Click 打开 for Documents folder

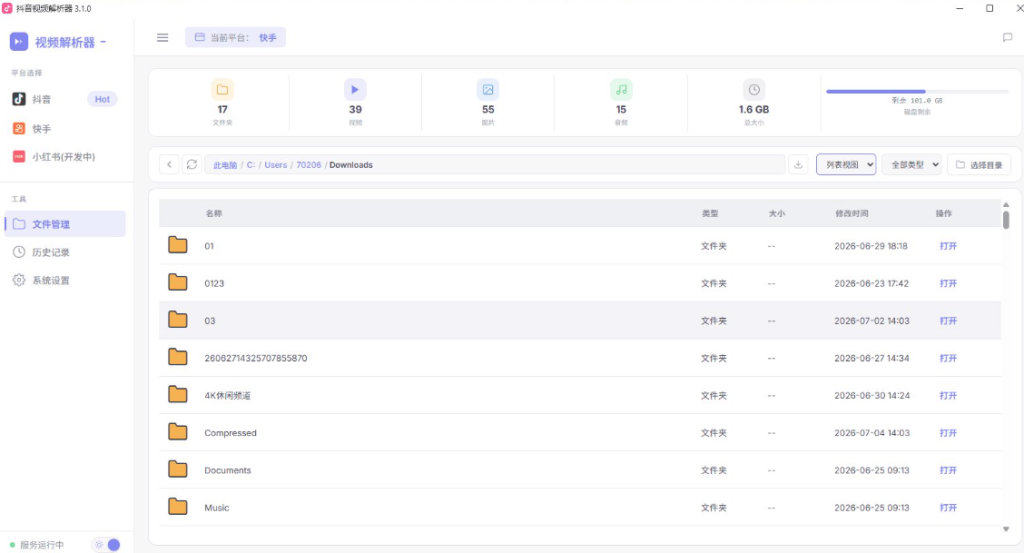tap(948, 470)
